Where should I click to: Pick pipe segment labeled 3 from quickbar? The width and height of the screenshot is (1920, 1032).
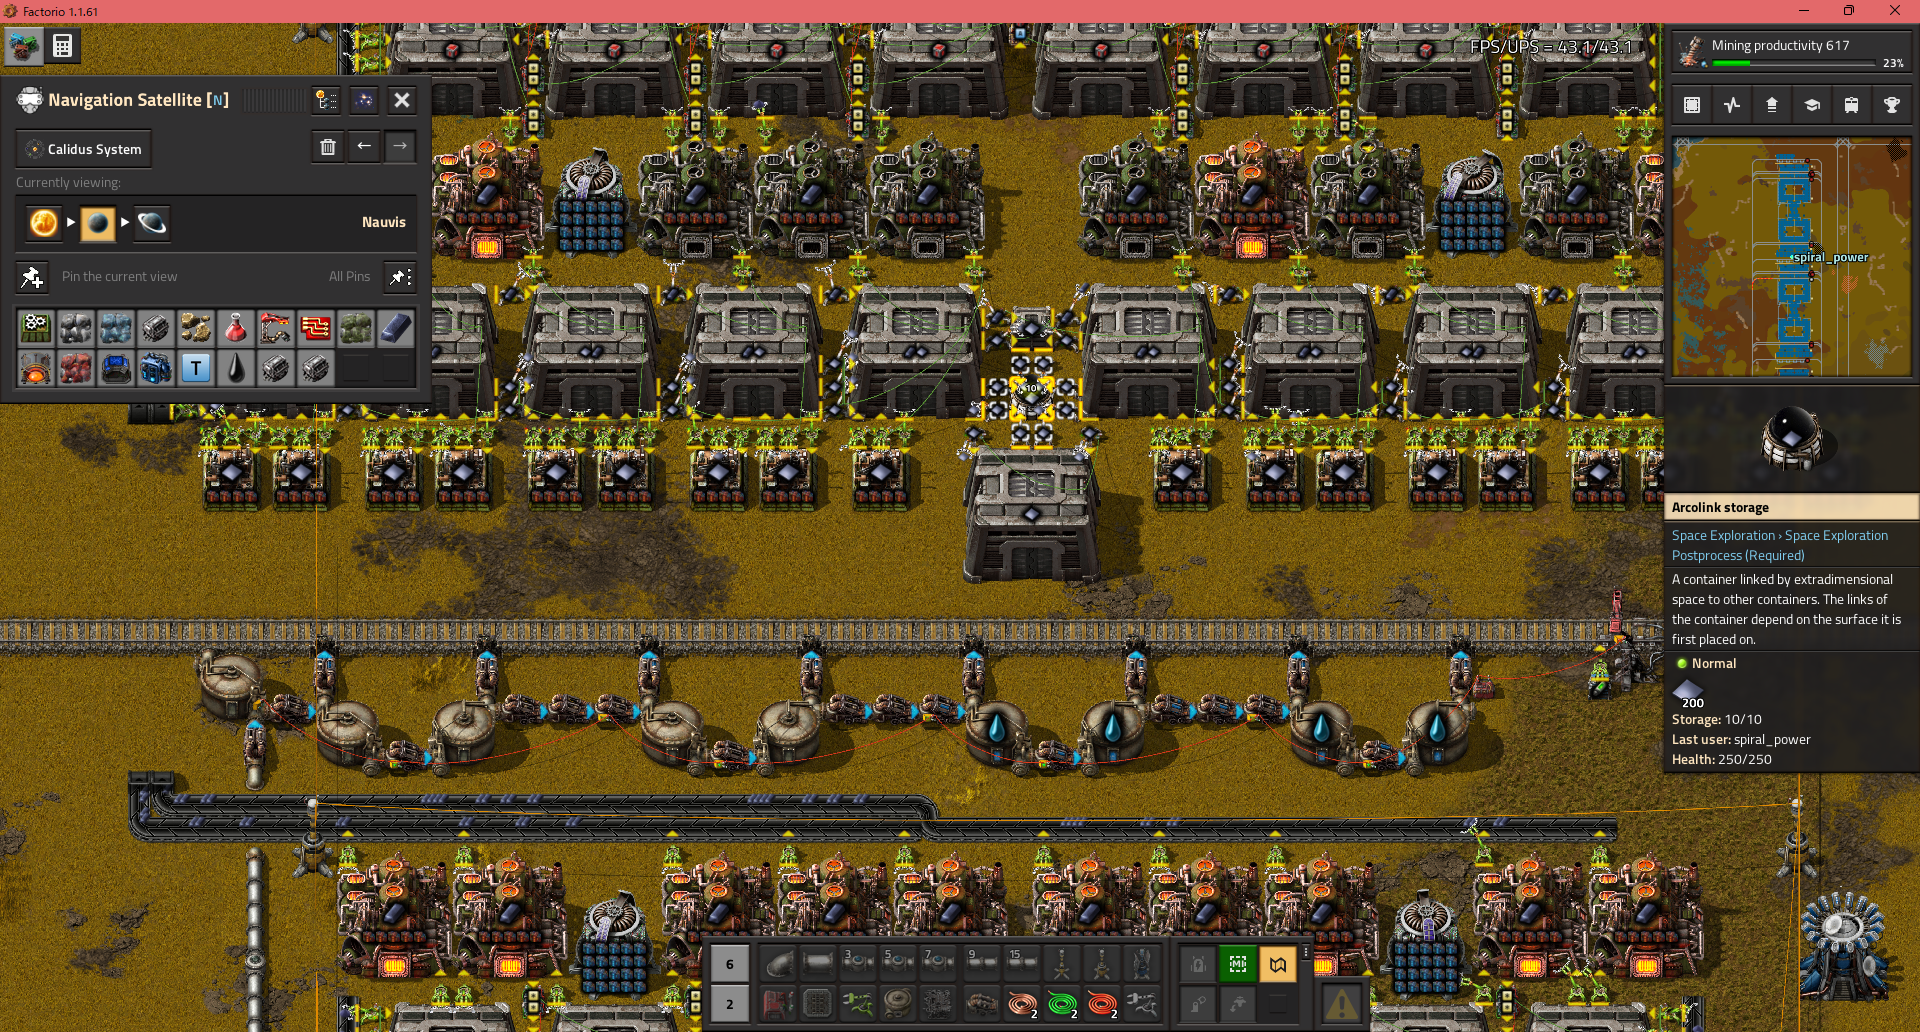click(x=858, y=964)
